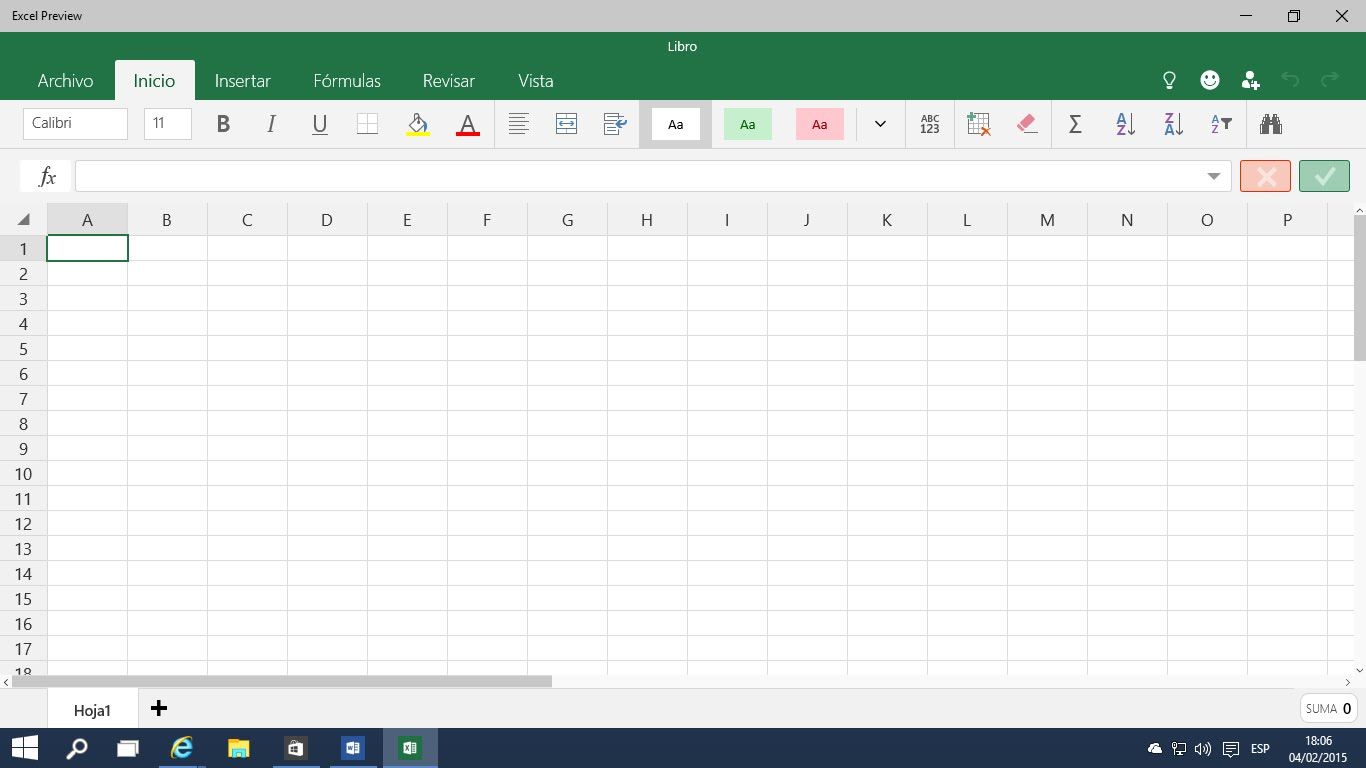Click the ABC 123 number format icon
1366x768 pixels.
(929, 124)
